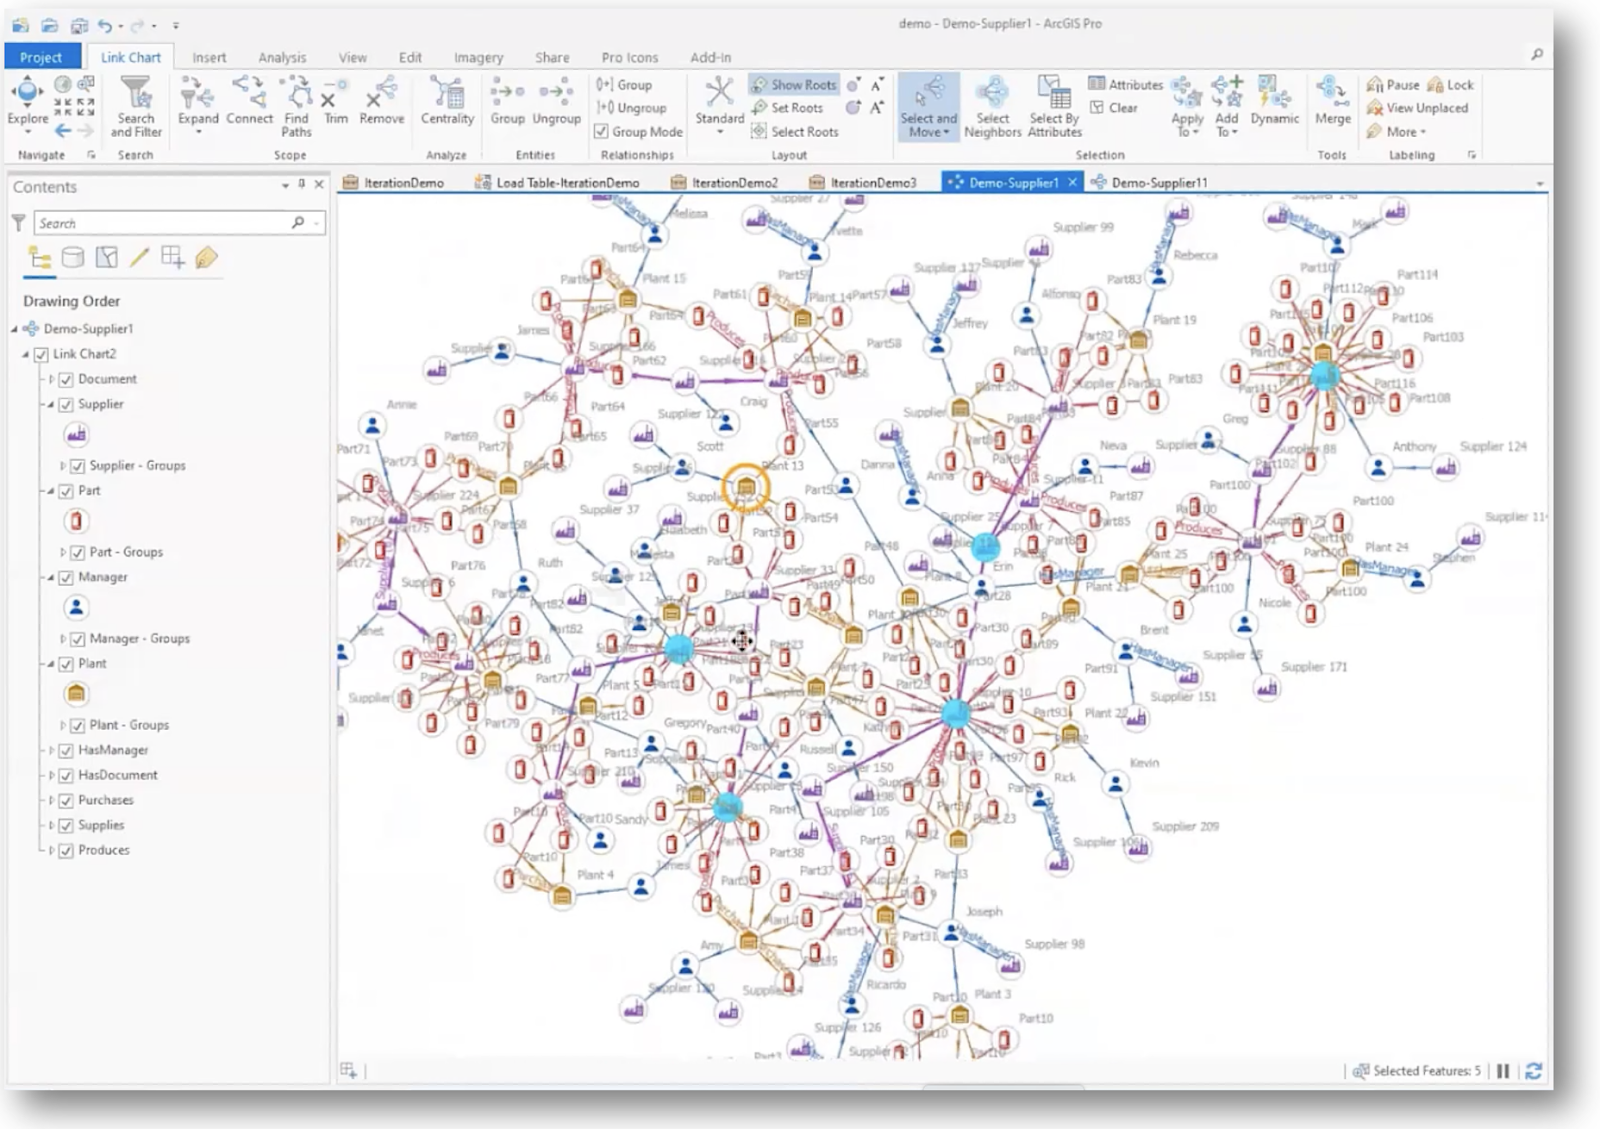
Task: Expand the Manager - Groups node
Action: [62, 639]
